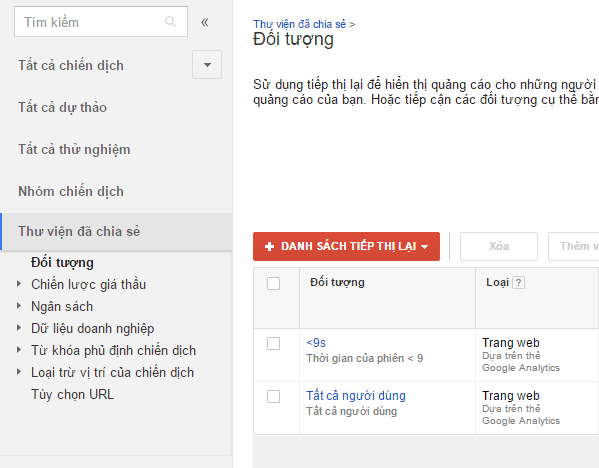Collapse the sidebar with double chevron
Image resolution: width=599 pixels, height=468 pixels.
205,22
